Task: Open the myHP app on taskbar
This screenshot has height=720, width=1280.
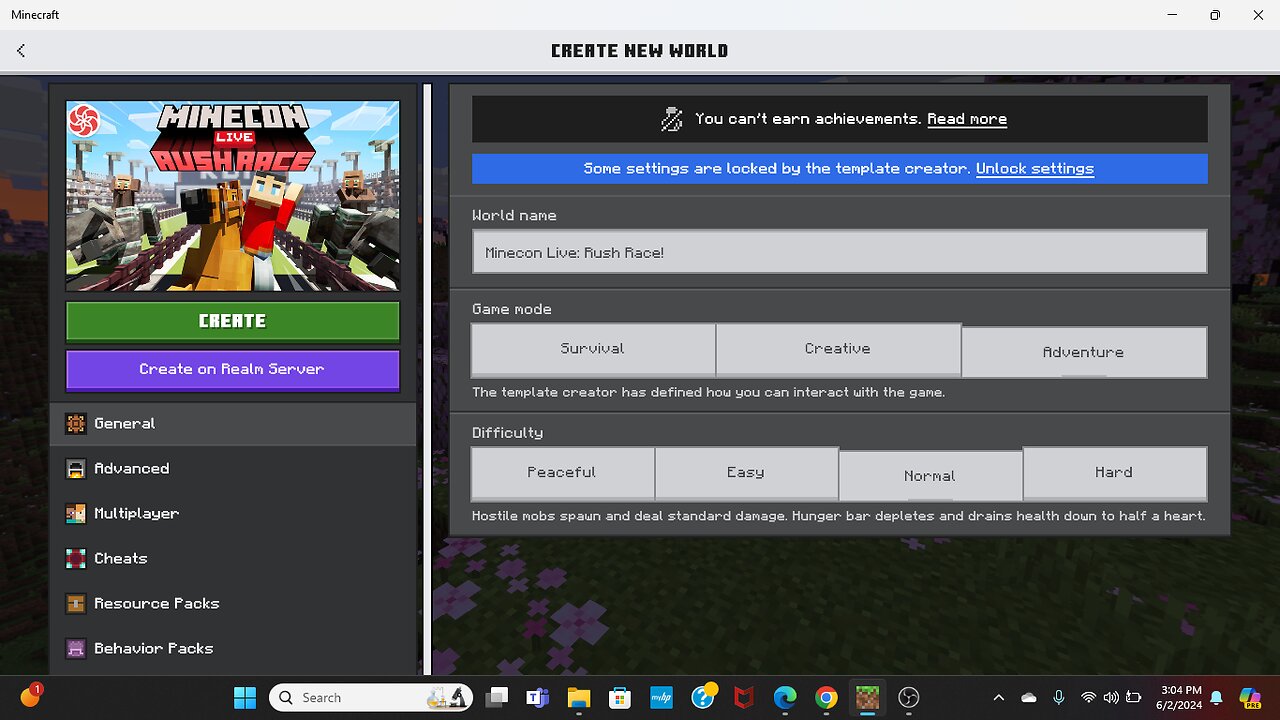Action: [661, 697]
